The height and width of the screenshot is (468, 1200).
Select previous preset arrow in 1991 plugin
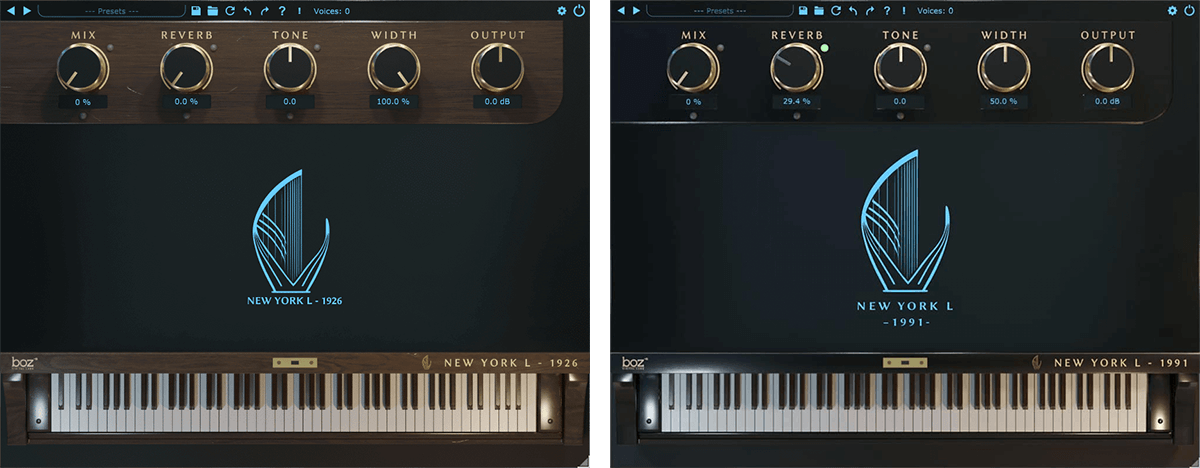[620, 11]
